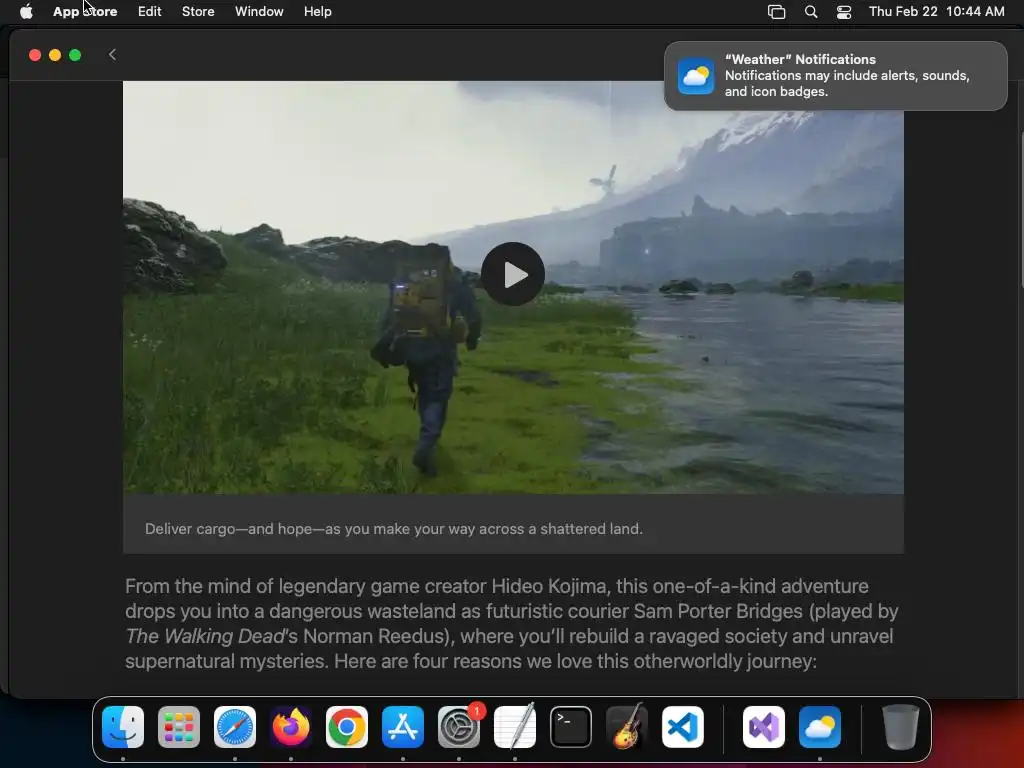Open the Help menu
Image resolution: width=1024 pixels, height=768 pixels.
coord(317,12)
